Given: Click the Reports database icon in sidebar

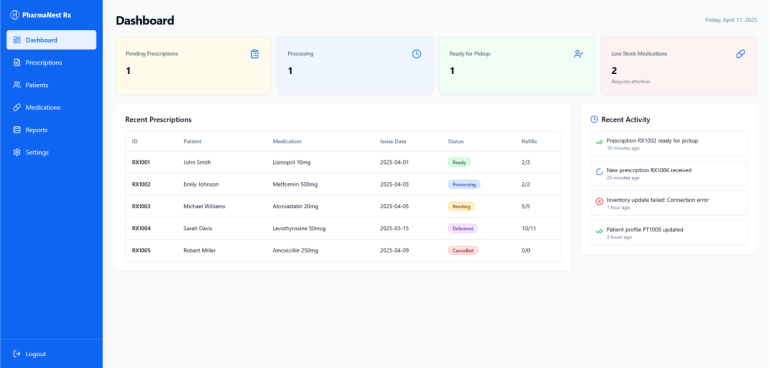Looking at the screenshot, I should click(x=17, y=130).
